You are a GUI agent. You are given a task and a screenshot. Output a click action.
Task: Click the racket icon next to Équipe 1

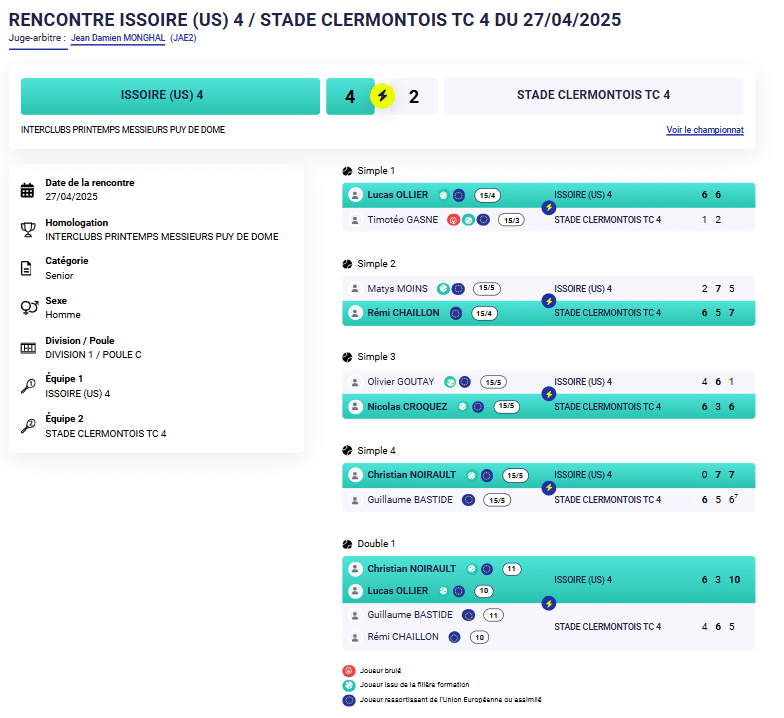28,386
